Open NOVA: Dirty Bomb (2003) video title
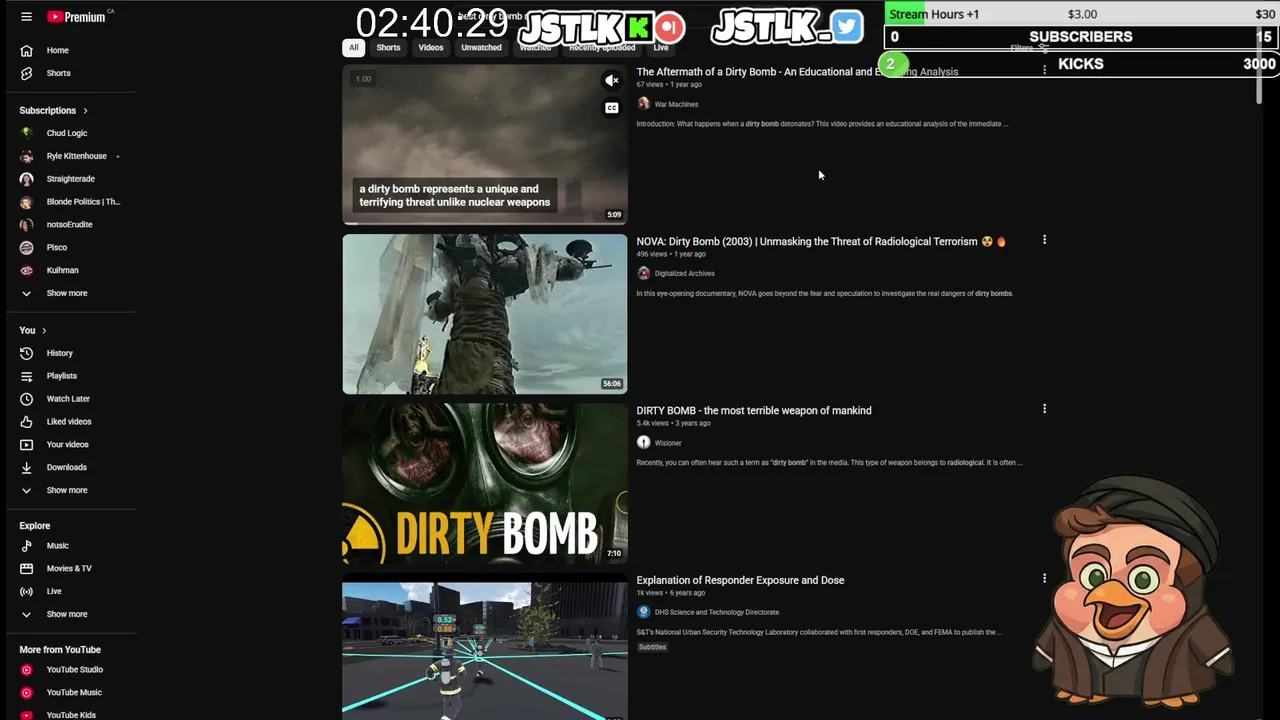 (x=821, y=241)
